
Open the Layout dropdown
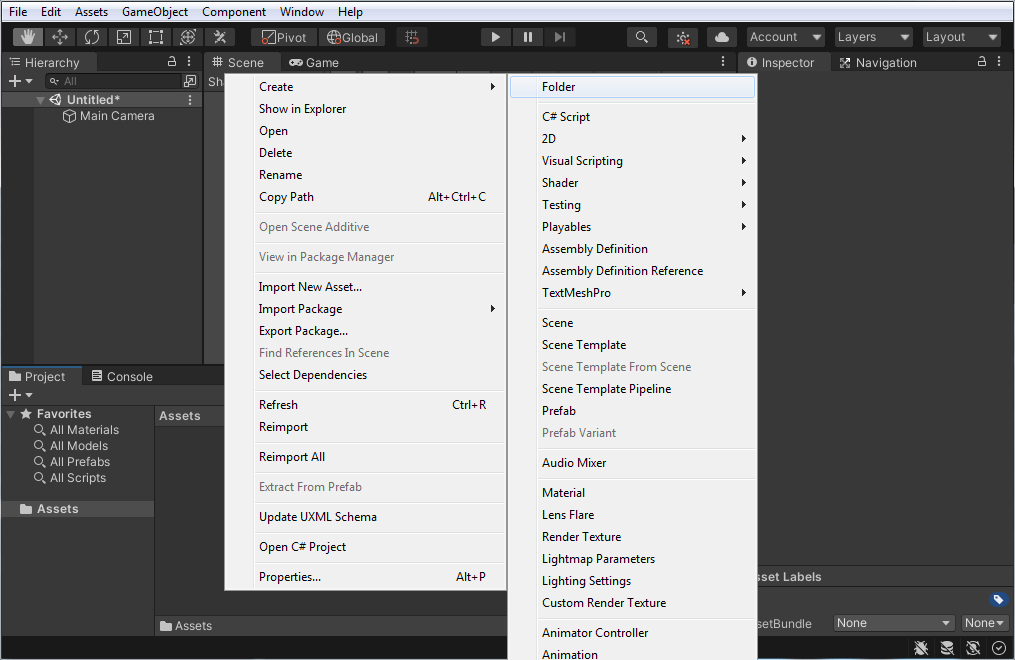(x=960, y=36)
